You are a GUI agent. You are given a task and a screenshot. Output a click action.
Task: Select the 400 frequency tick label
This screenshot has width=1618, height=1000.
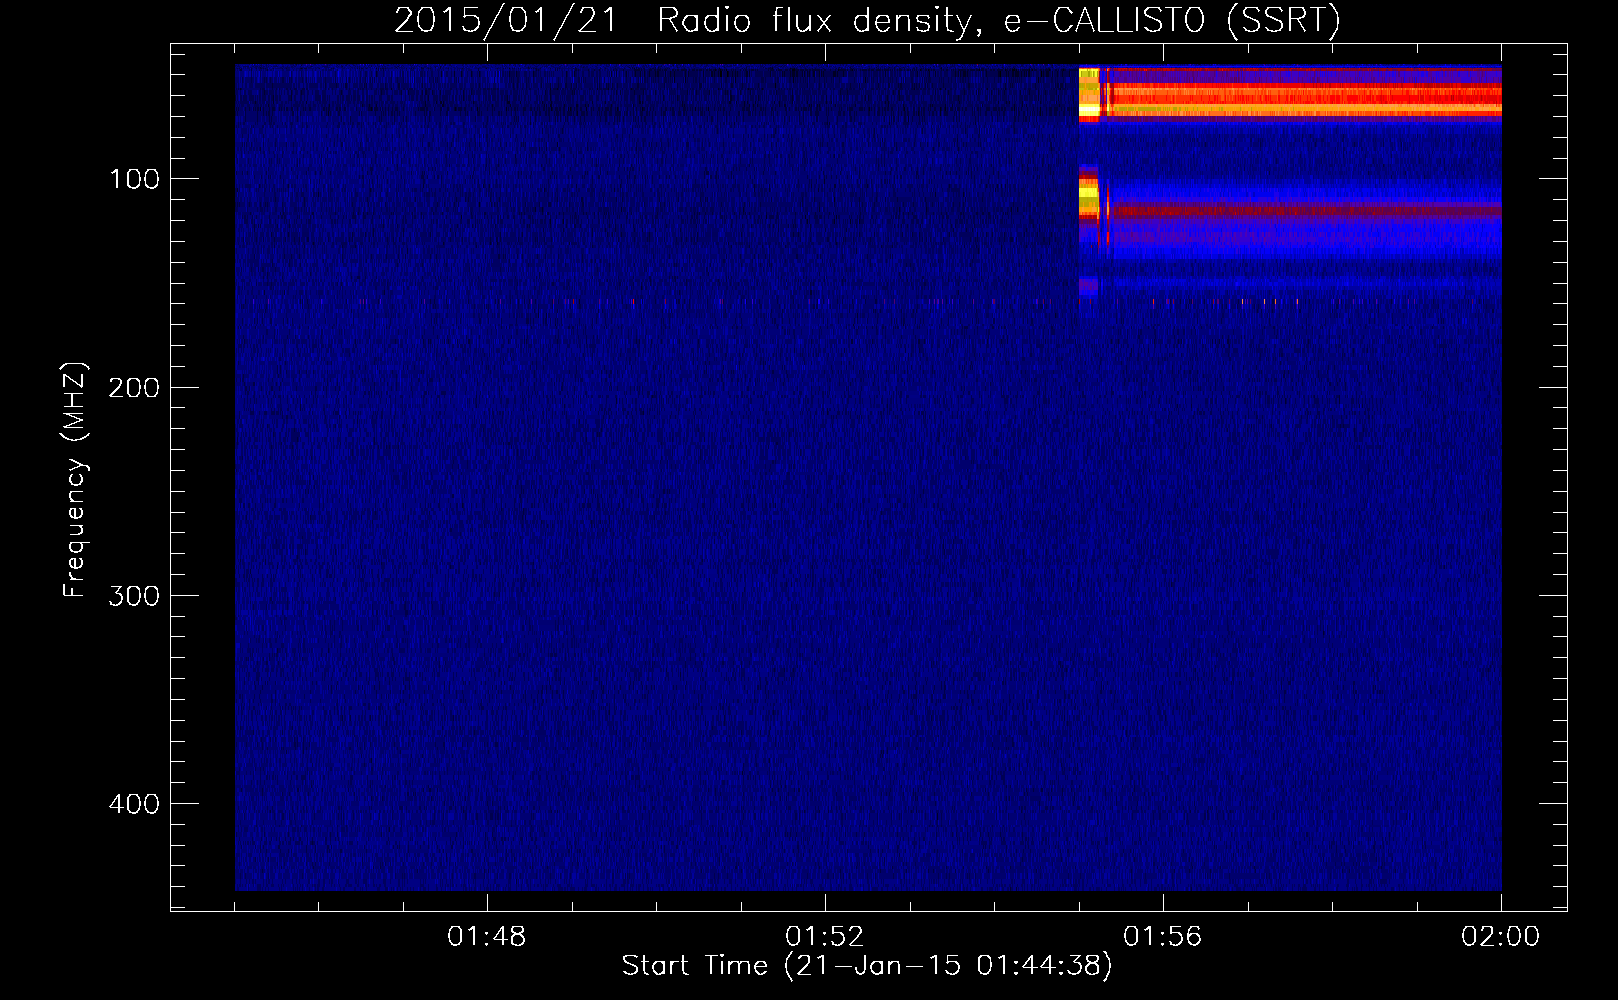pos(135,804)
